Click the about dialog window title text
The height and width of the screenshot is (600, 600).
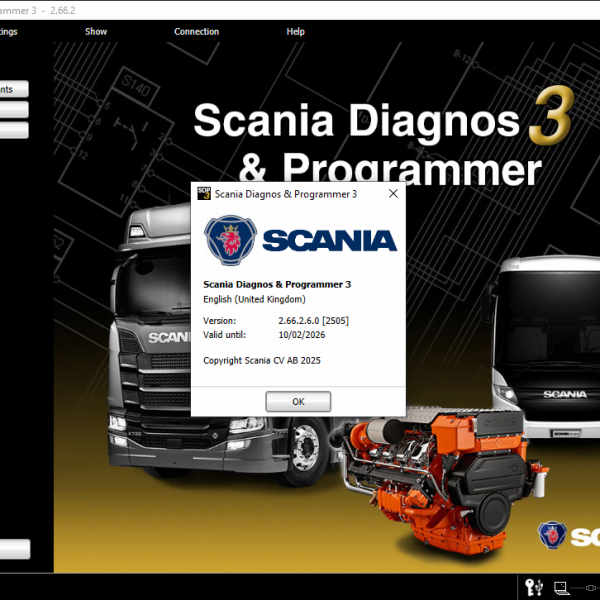[x=285, y=194]
